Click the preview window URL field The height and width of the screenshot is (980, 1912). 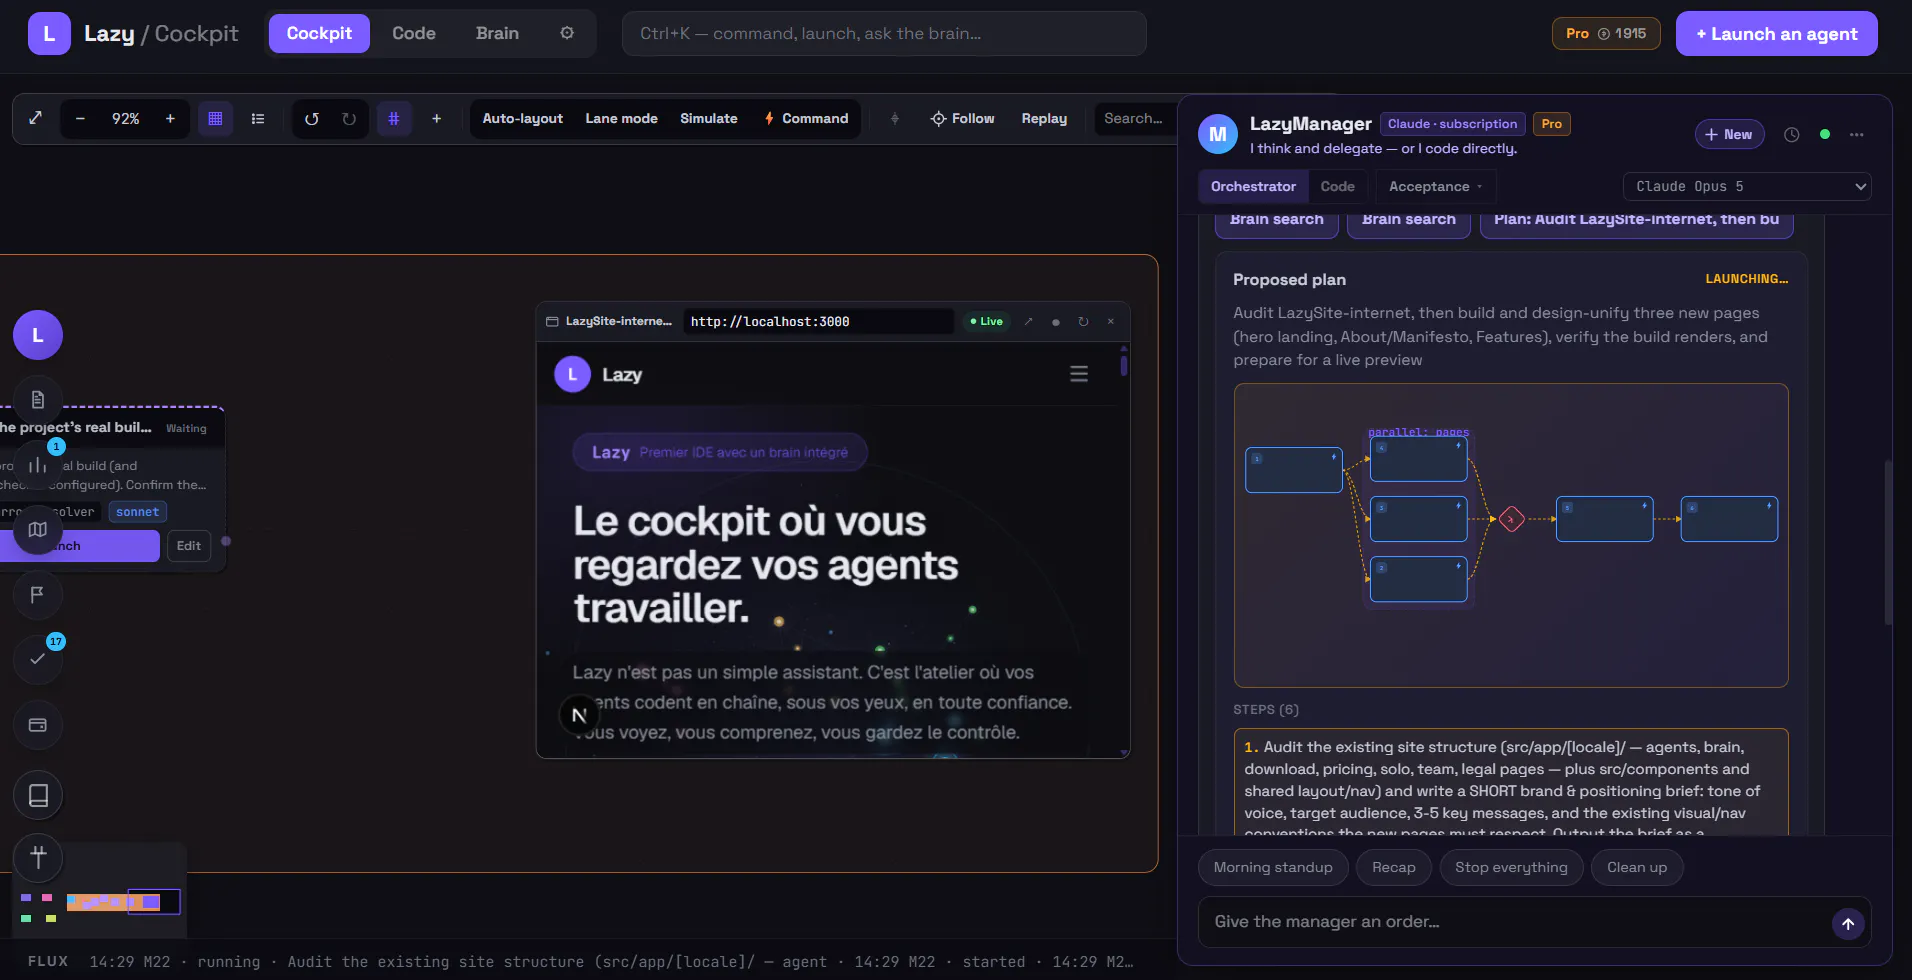click(x=818, y=321)
